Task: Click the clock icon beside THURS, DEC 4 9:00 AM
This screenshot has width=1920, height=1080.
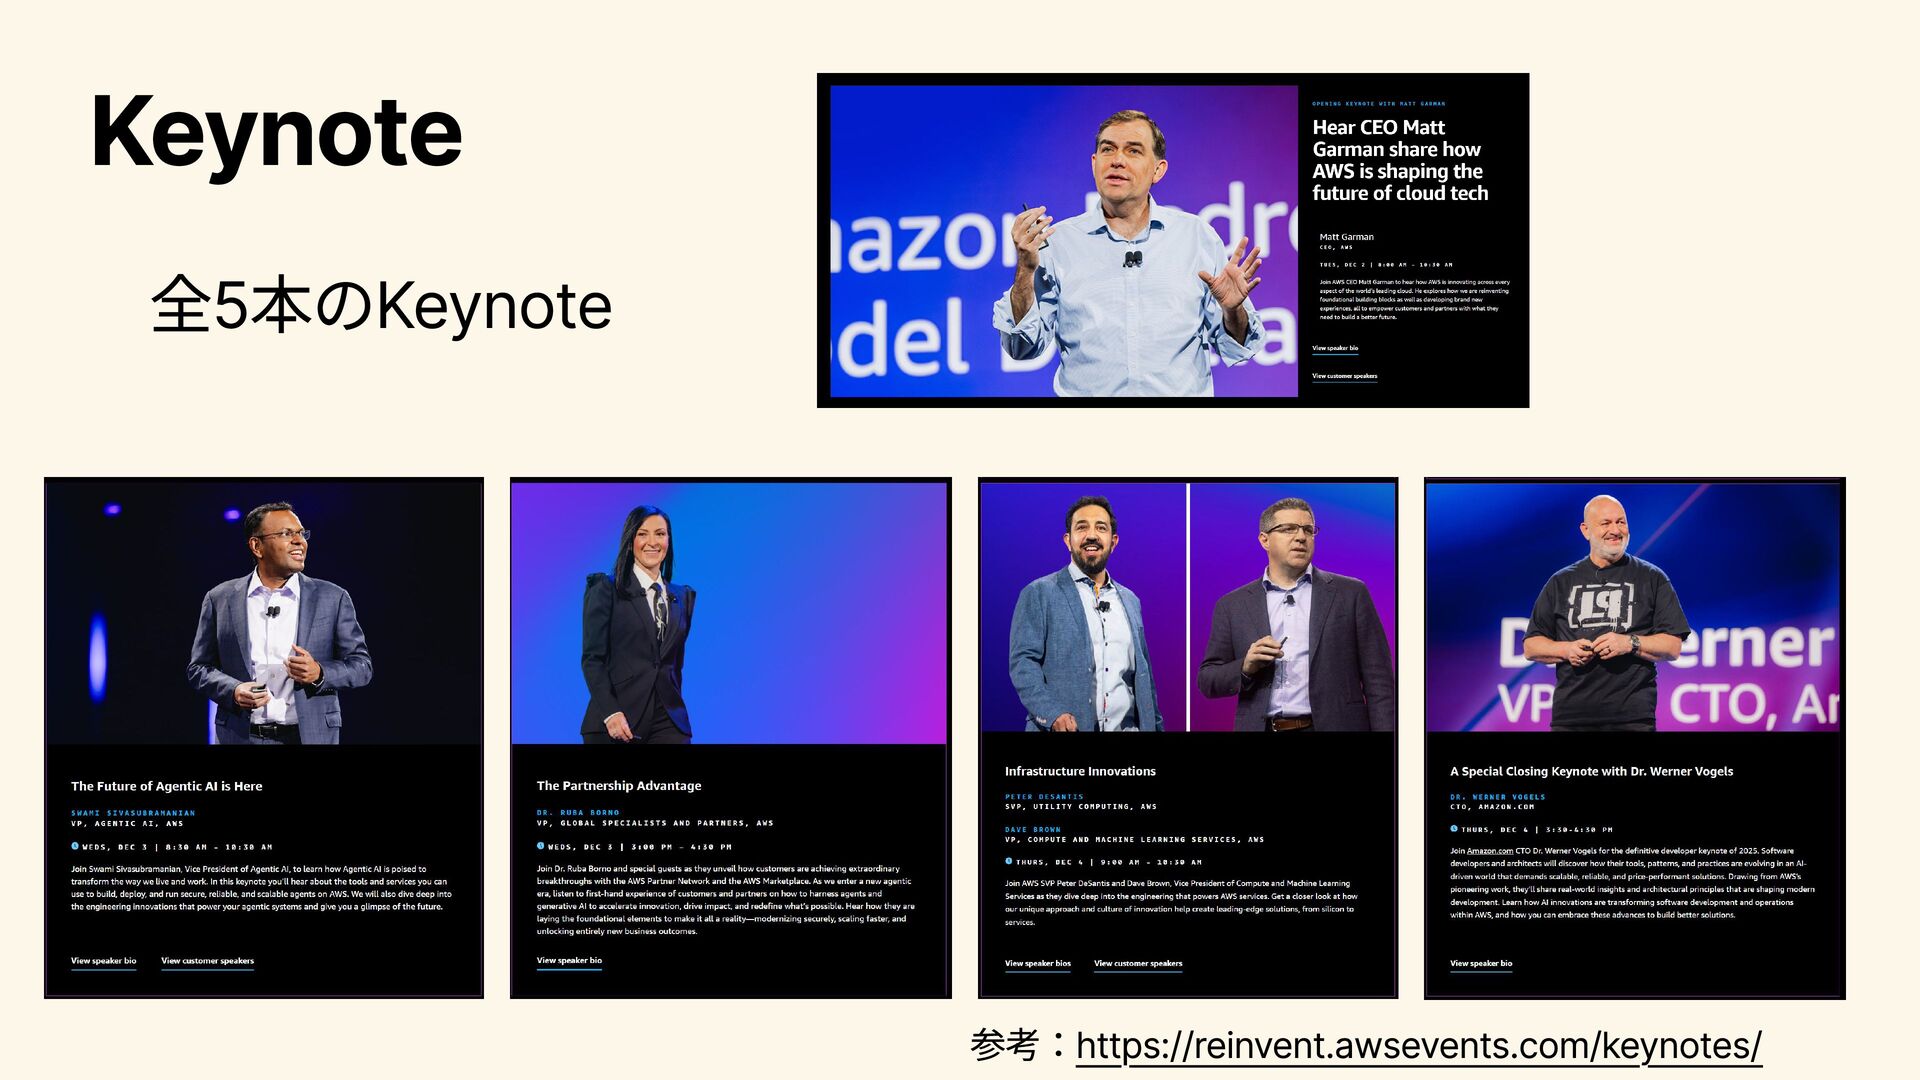Action: [x=1009, y=861]
